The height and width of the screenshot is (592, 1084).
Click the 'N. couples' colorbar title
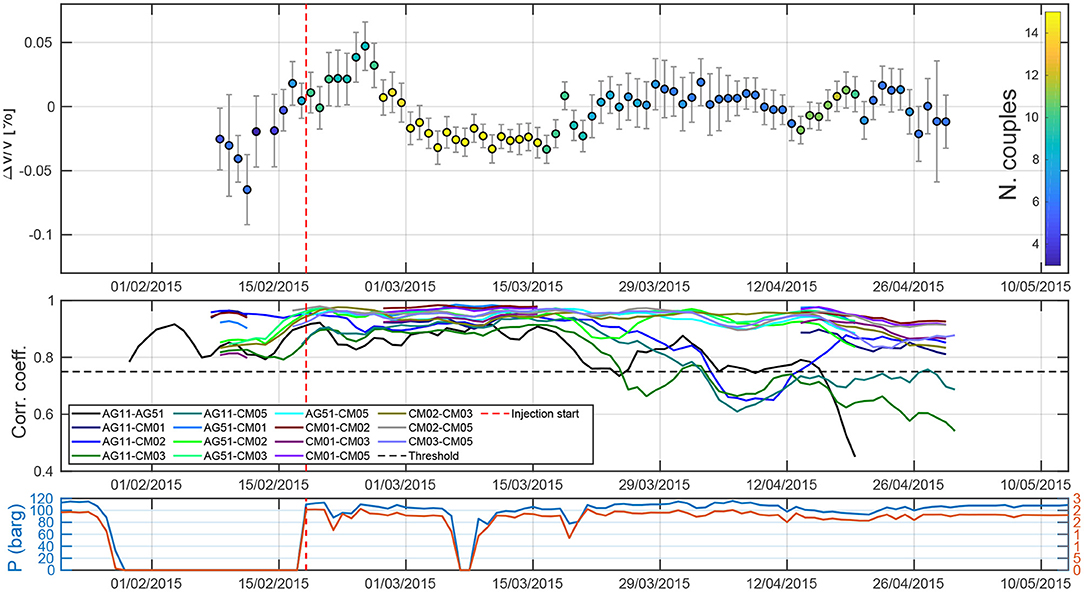tap(1008, 144)
